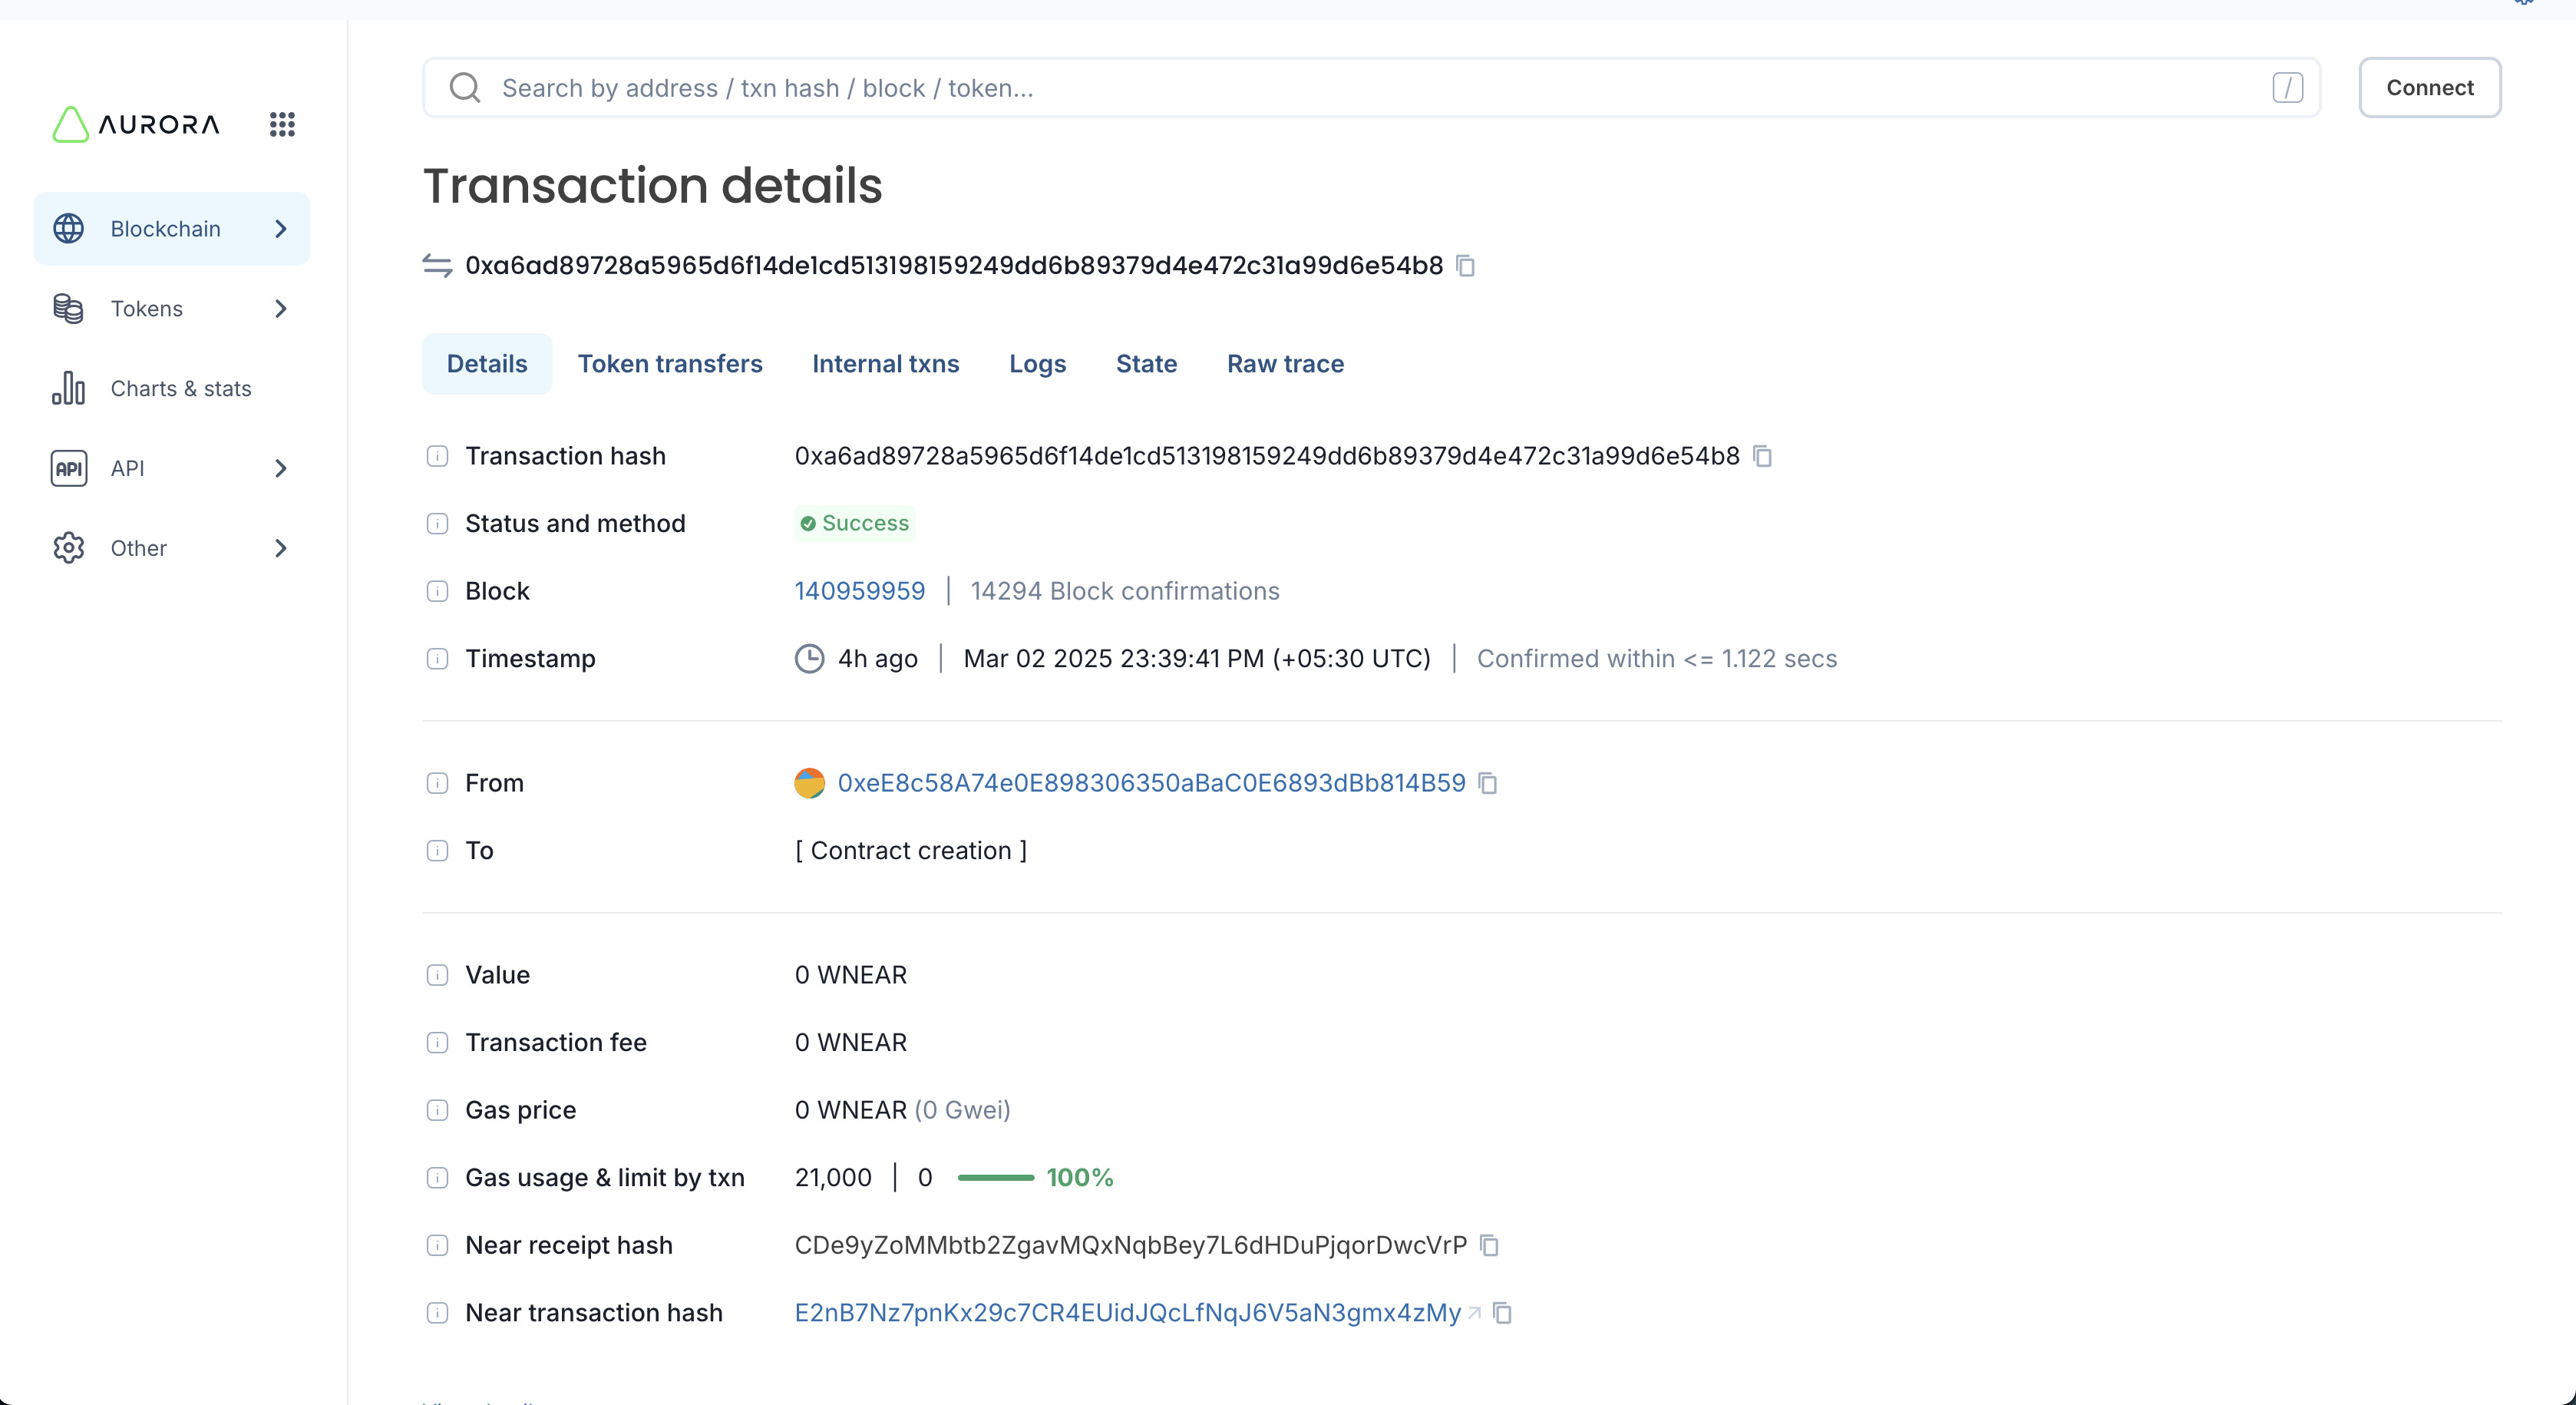Click the info icon next to Timestamp
This screenshot has width=2576, height=1405.
coord(437,659)
